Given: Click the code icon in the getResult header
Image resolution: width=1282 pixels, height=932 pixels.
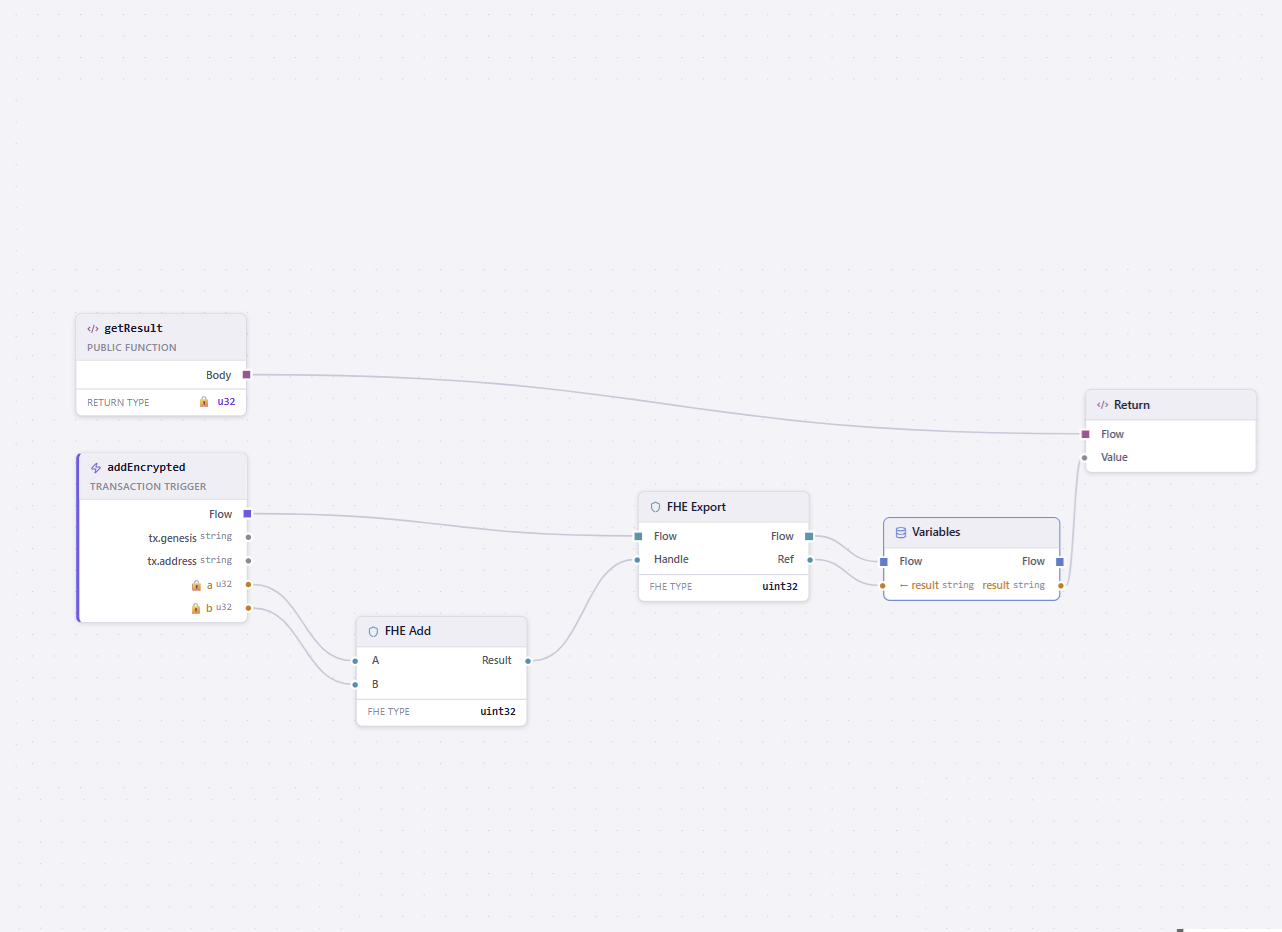Looking at the screenshot, I should point(92,328).
